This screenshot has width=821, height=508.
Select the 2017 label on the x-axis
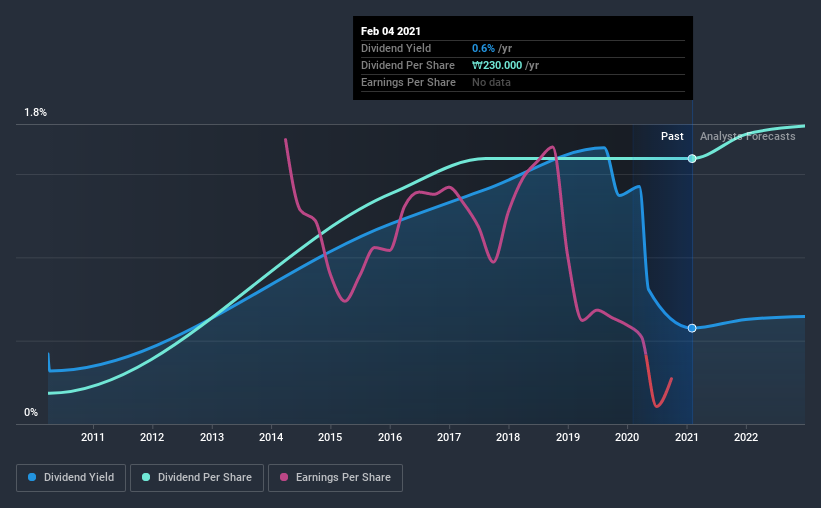click(x=449, y=437)
